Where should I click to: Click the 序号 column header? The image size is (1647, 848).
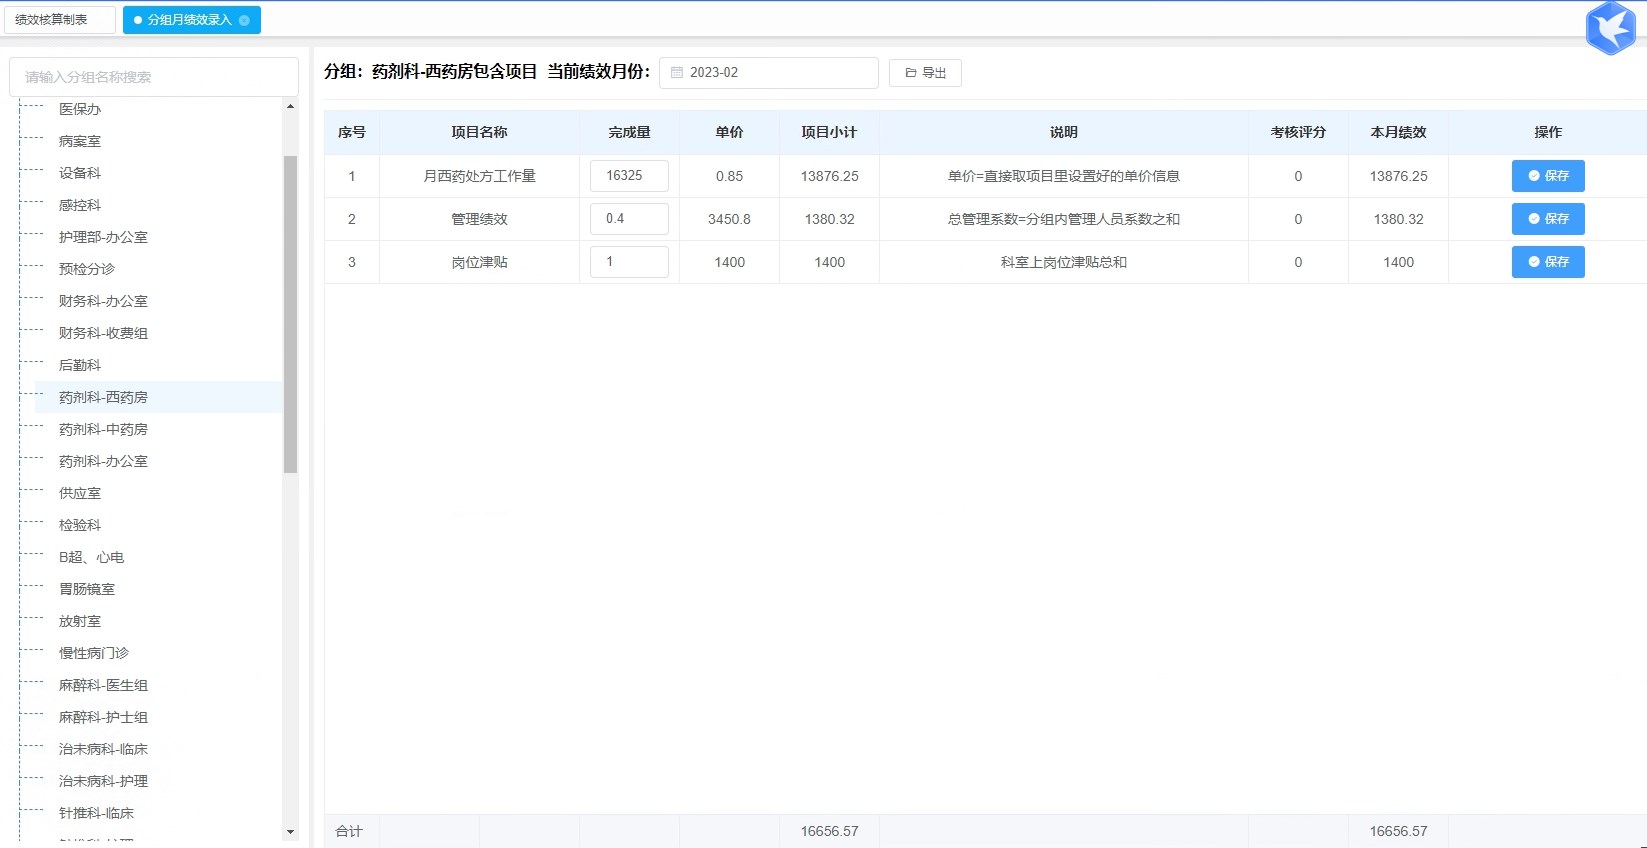click(x=351, y=132)
